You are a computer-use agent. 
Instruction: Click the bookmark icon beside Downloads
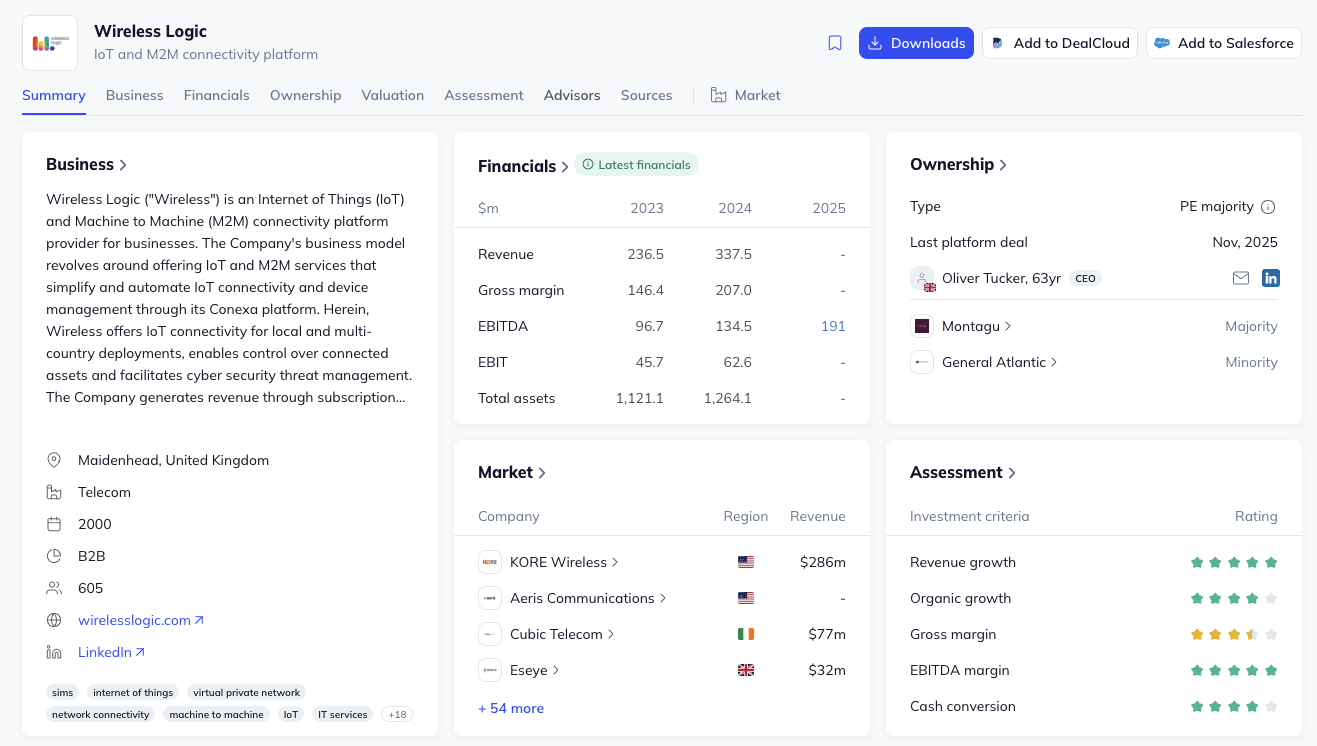tap(835, 43)
